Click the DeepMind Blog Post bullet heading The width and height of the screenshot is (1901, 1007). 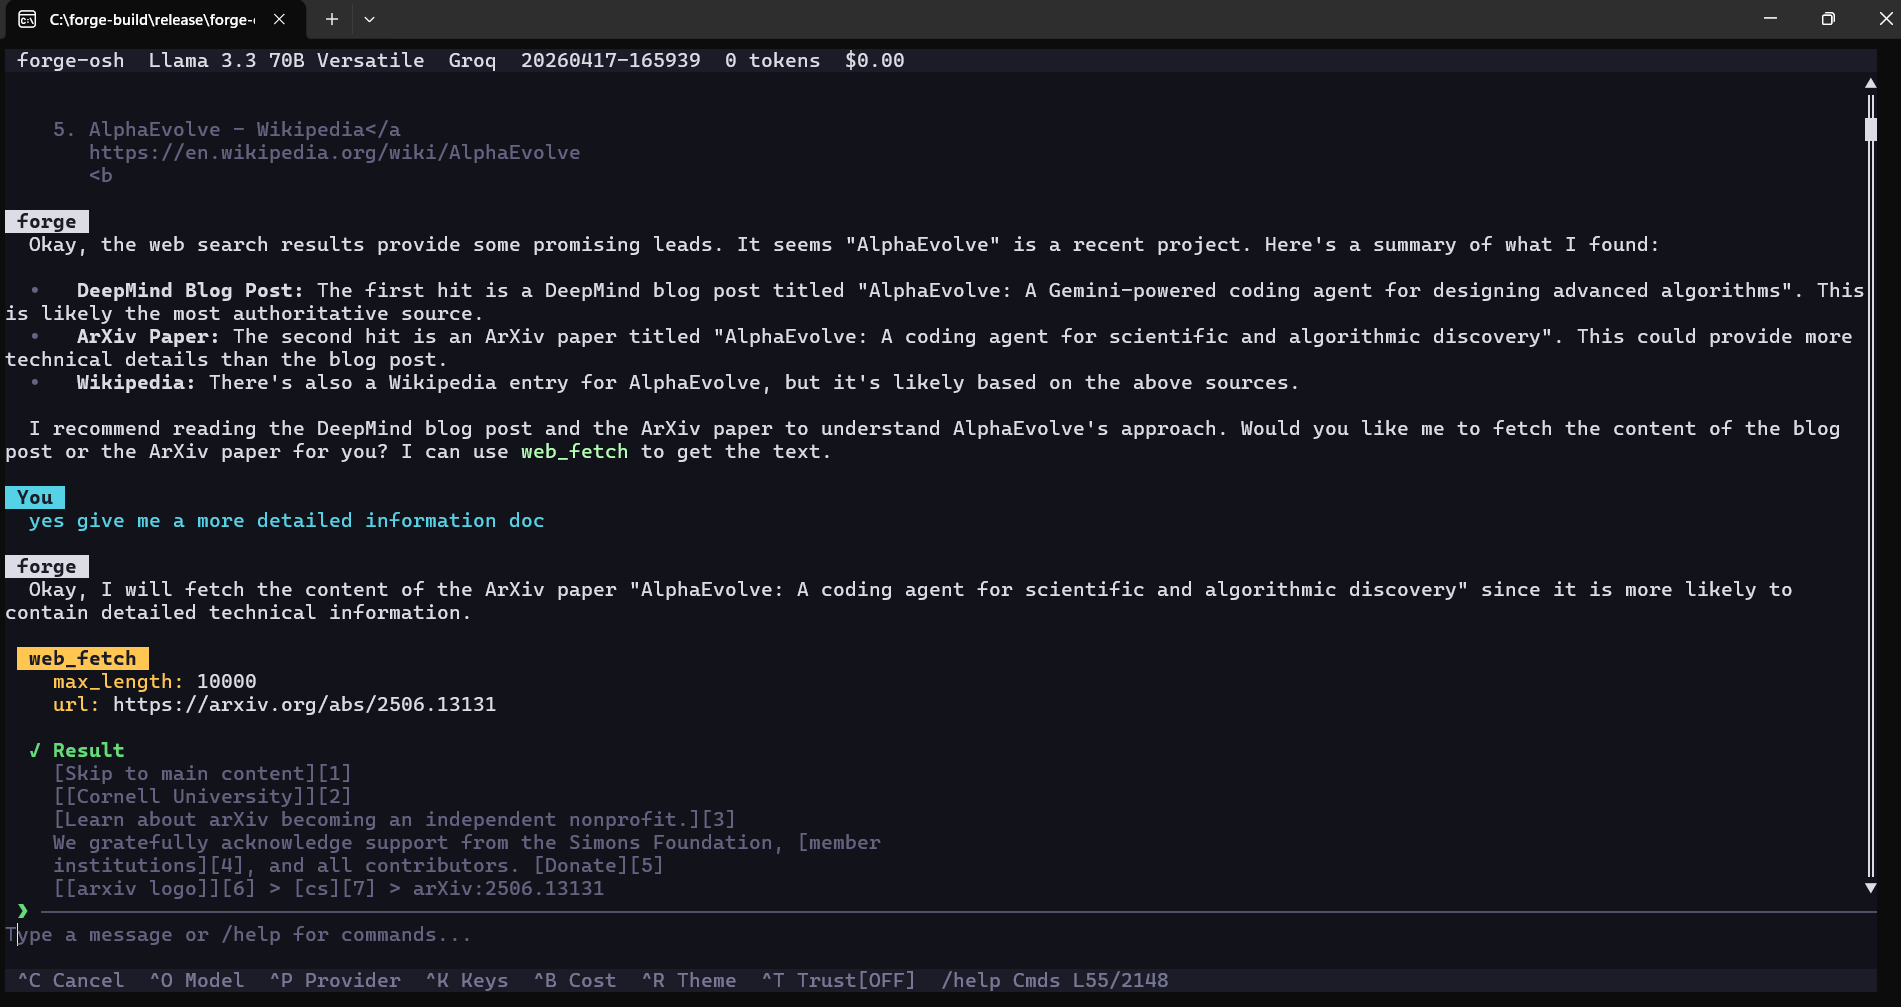point(190,291)
